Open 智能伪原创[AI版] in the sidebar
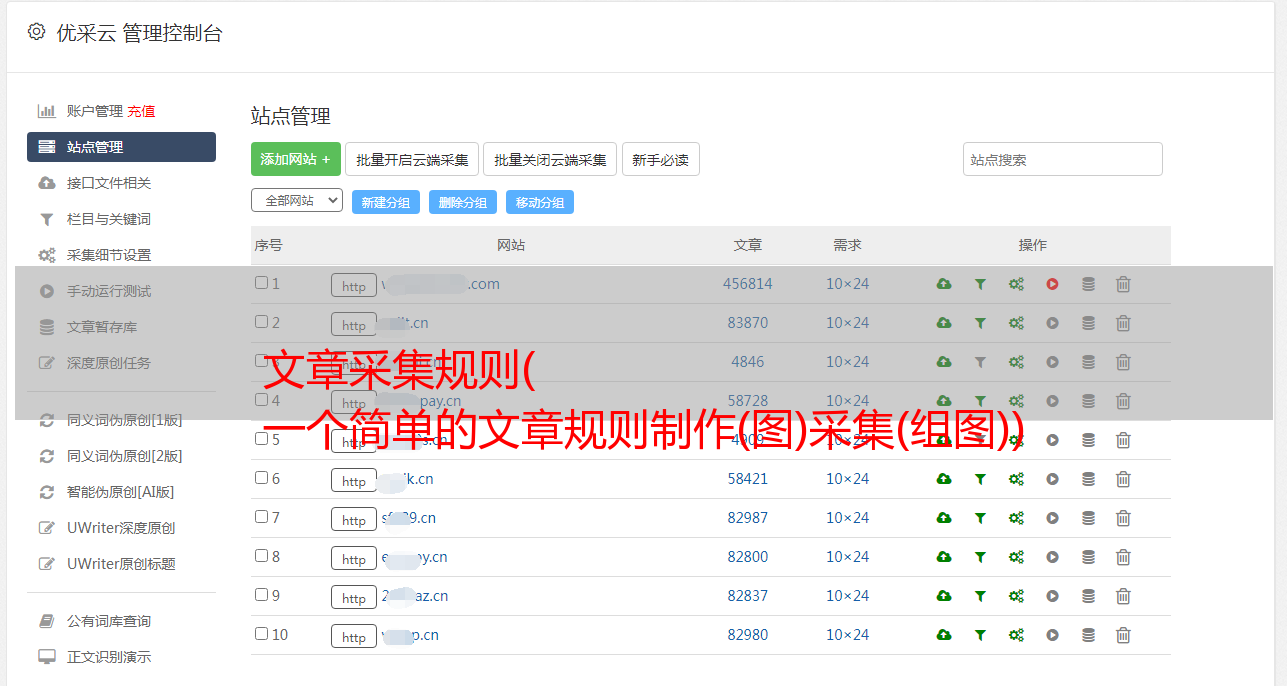1287x686 pixels. pyautogui.click(x=121, y=492)
